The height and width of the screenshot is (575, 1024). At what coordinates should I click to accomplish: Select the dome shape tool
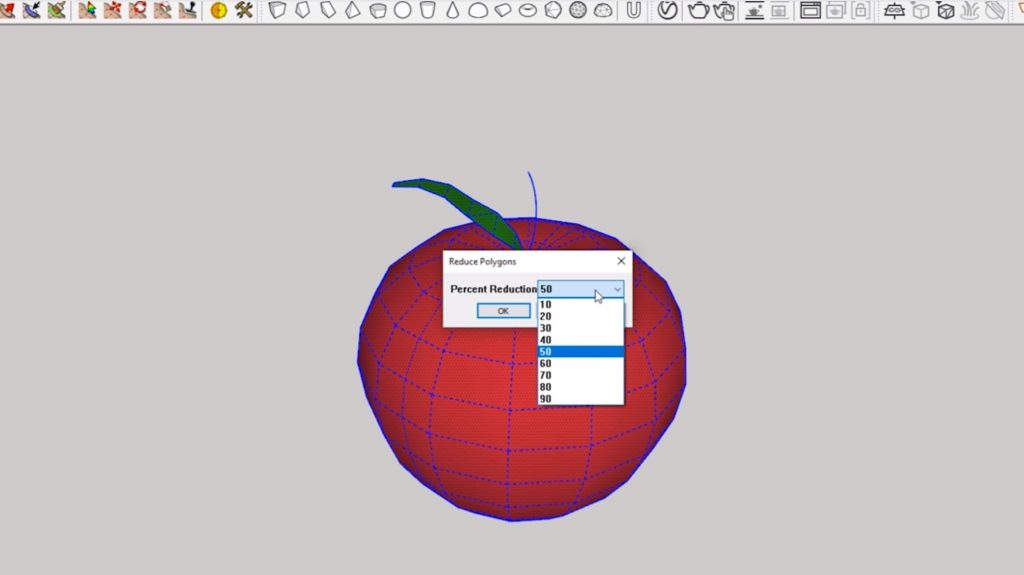[478, 10]
